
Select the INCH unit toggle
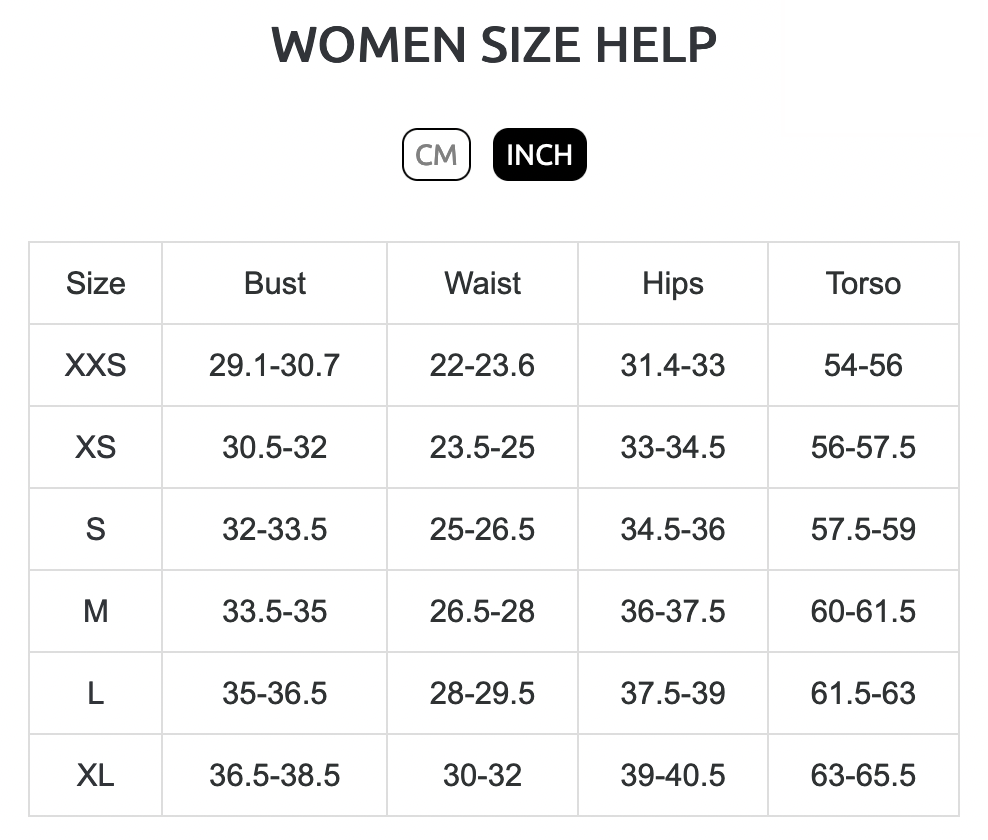pyautogui.click(x=539, y=154)
